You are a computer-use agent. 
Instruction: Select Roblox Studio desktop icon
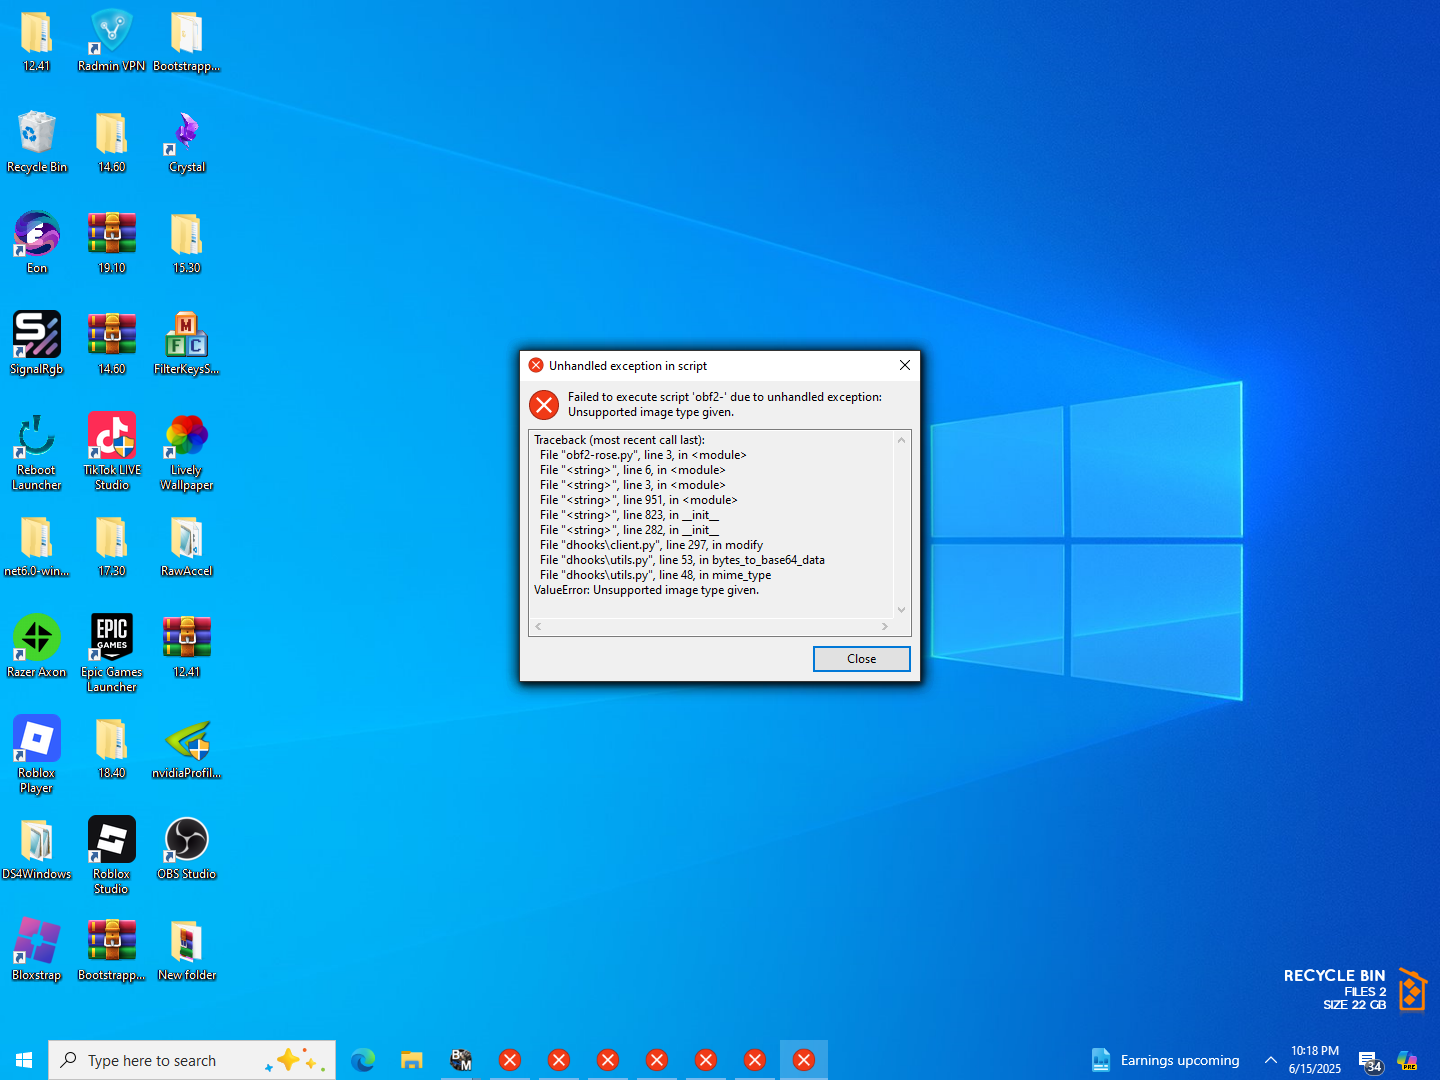coord(111,840)
